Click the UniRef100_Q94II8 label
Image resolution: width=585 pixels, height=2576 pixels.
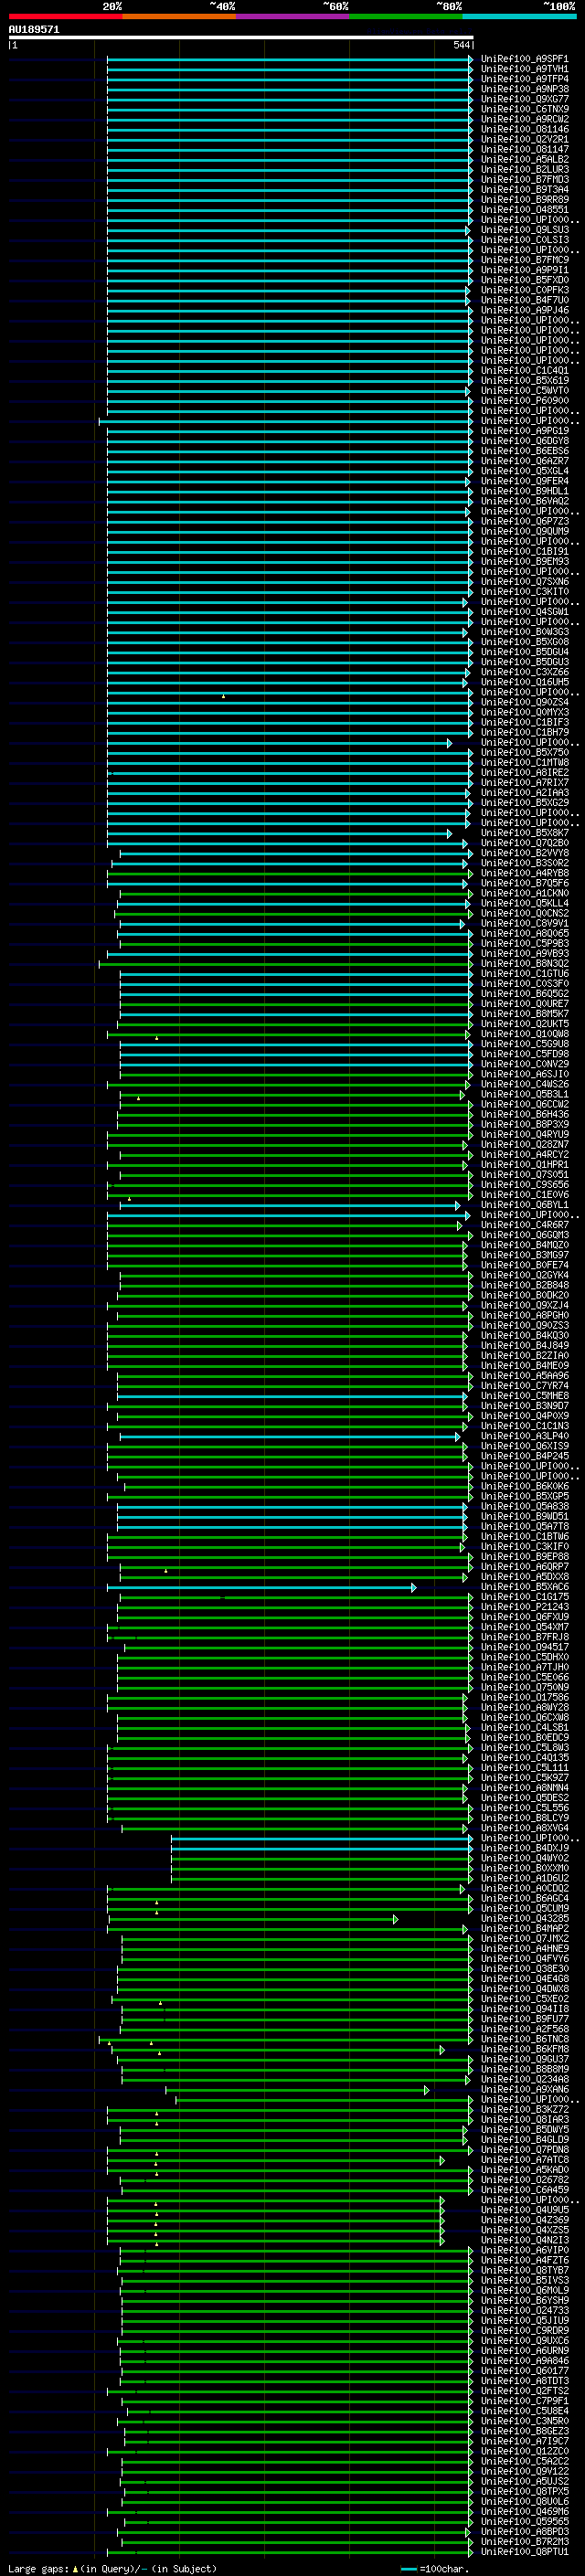[x=524, y=2009]
